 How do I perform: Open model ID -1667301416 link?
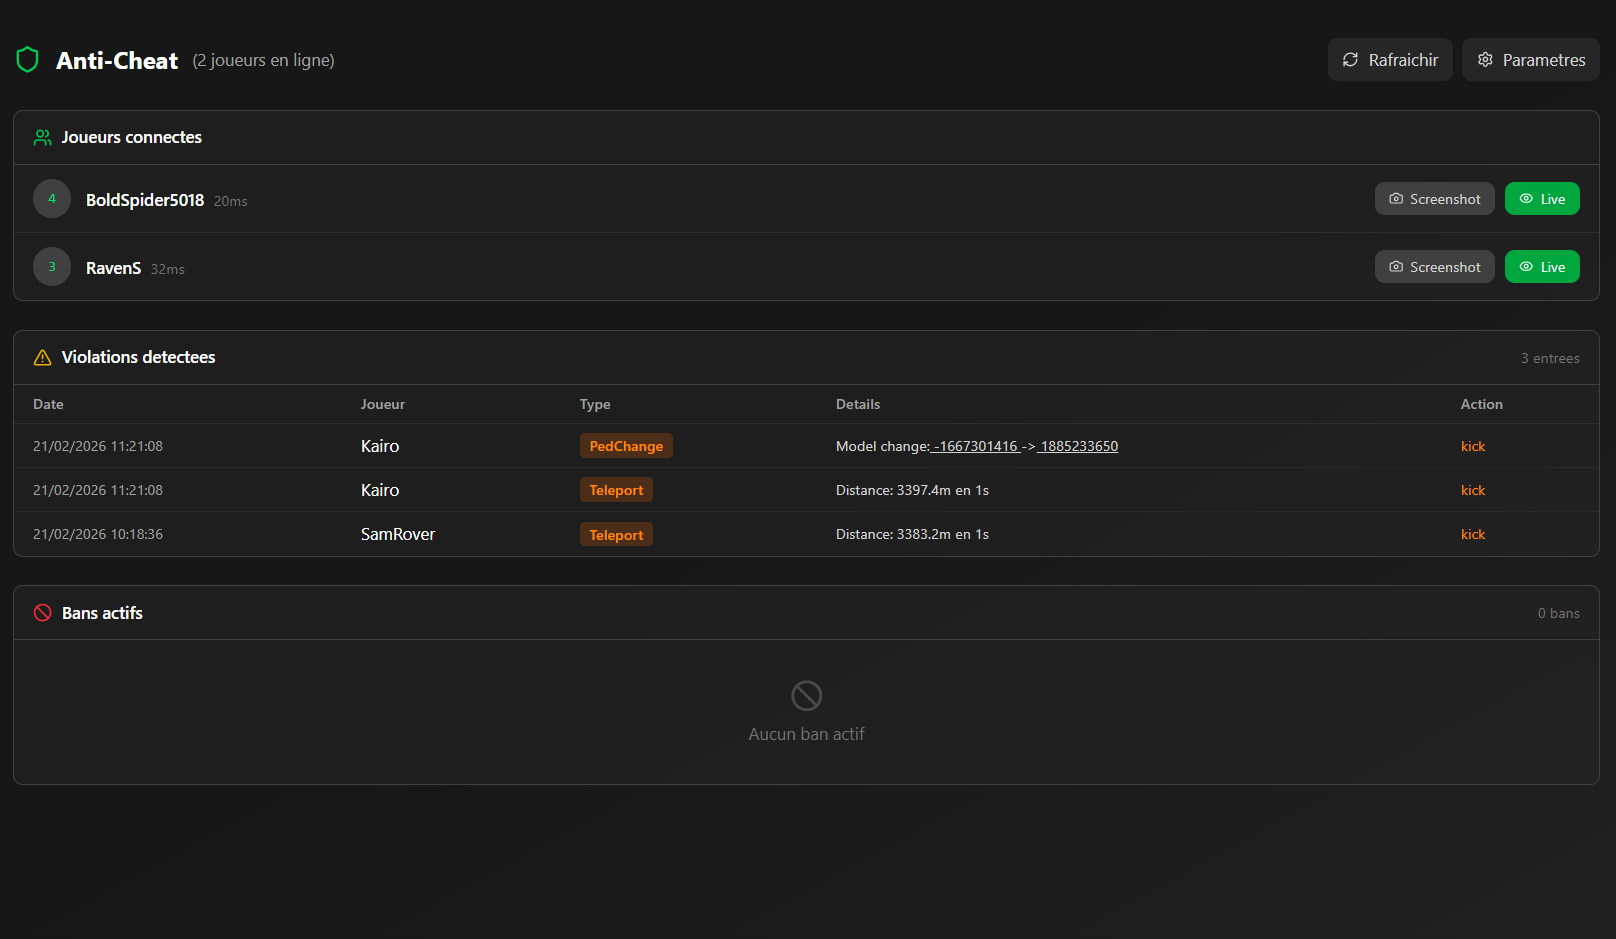975,446
